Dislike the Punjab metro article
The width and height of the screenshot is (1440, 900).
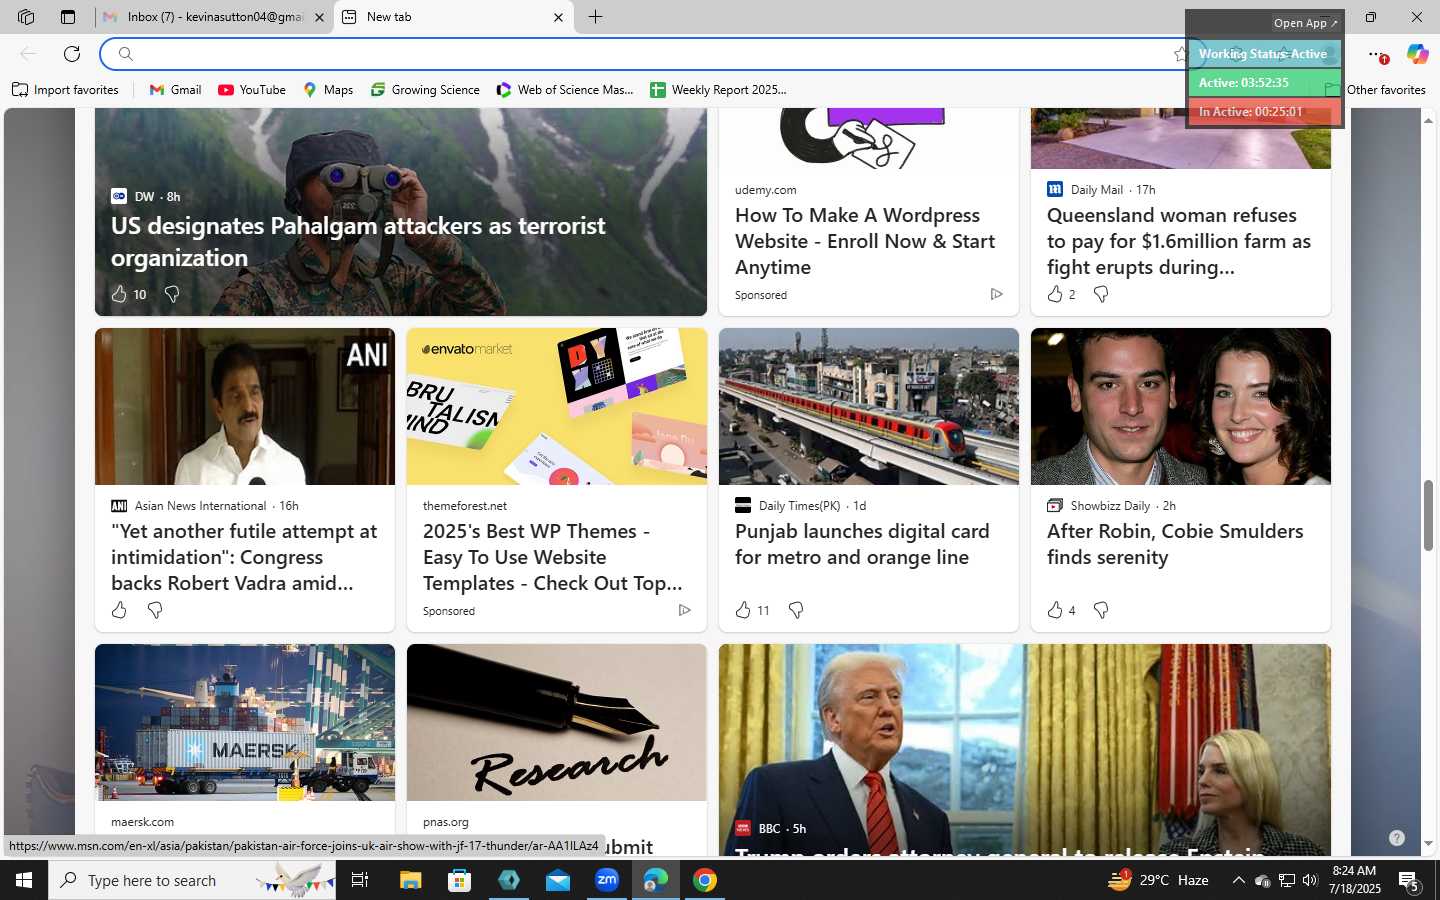point(796,610)
